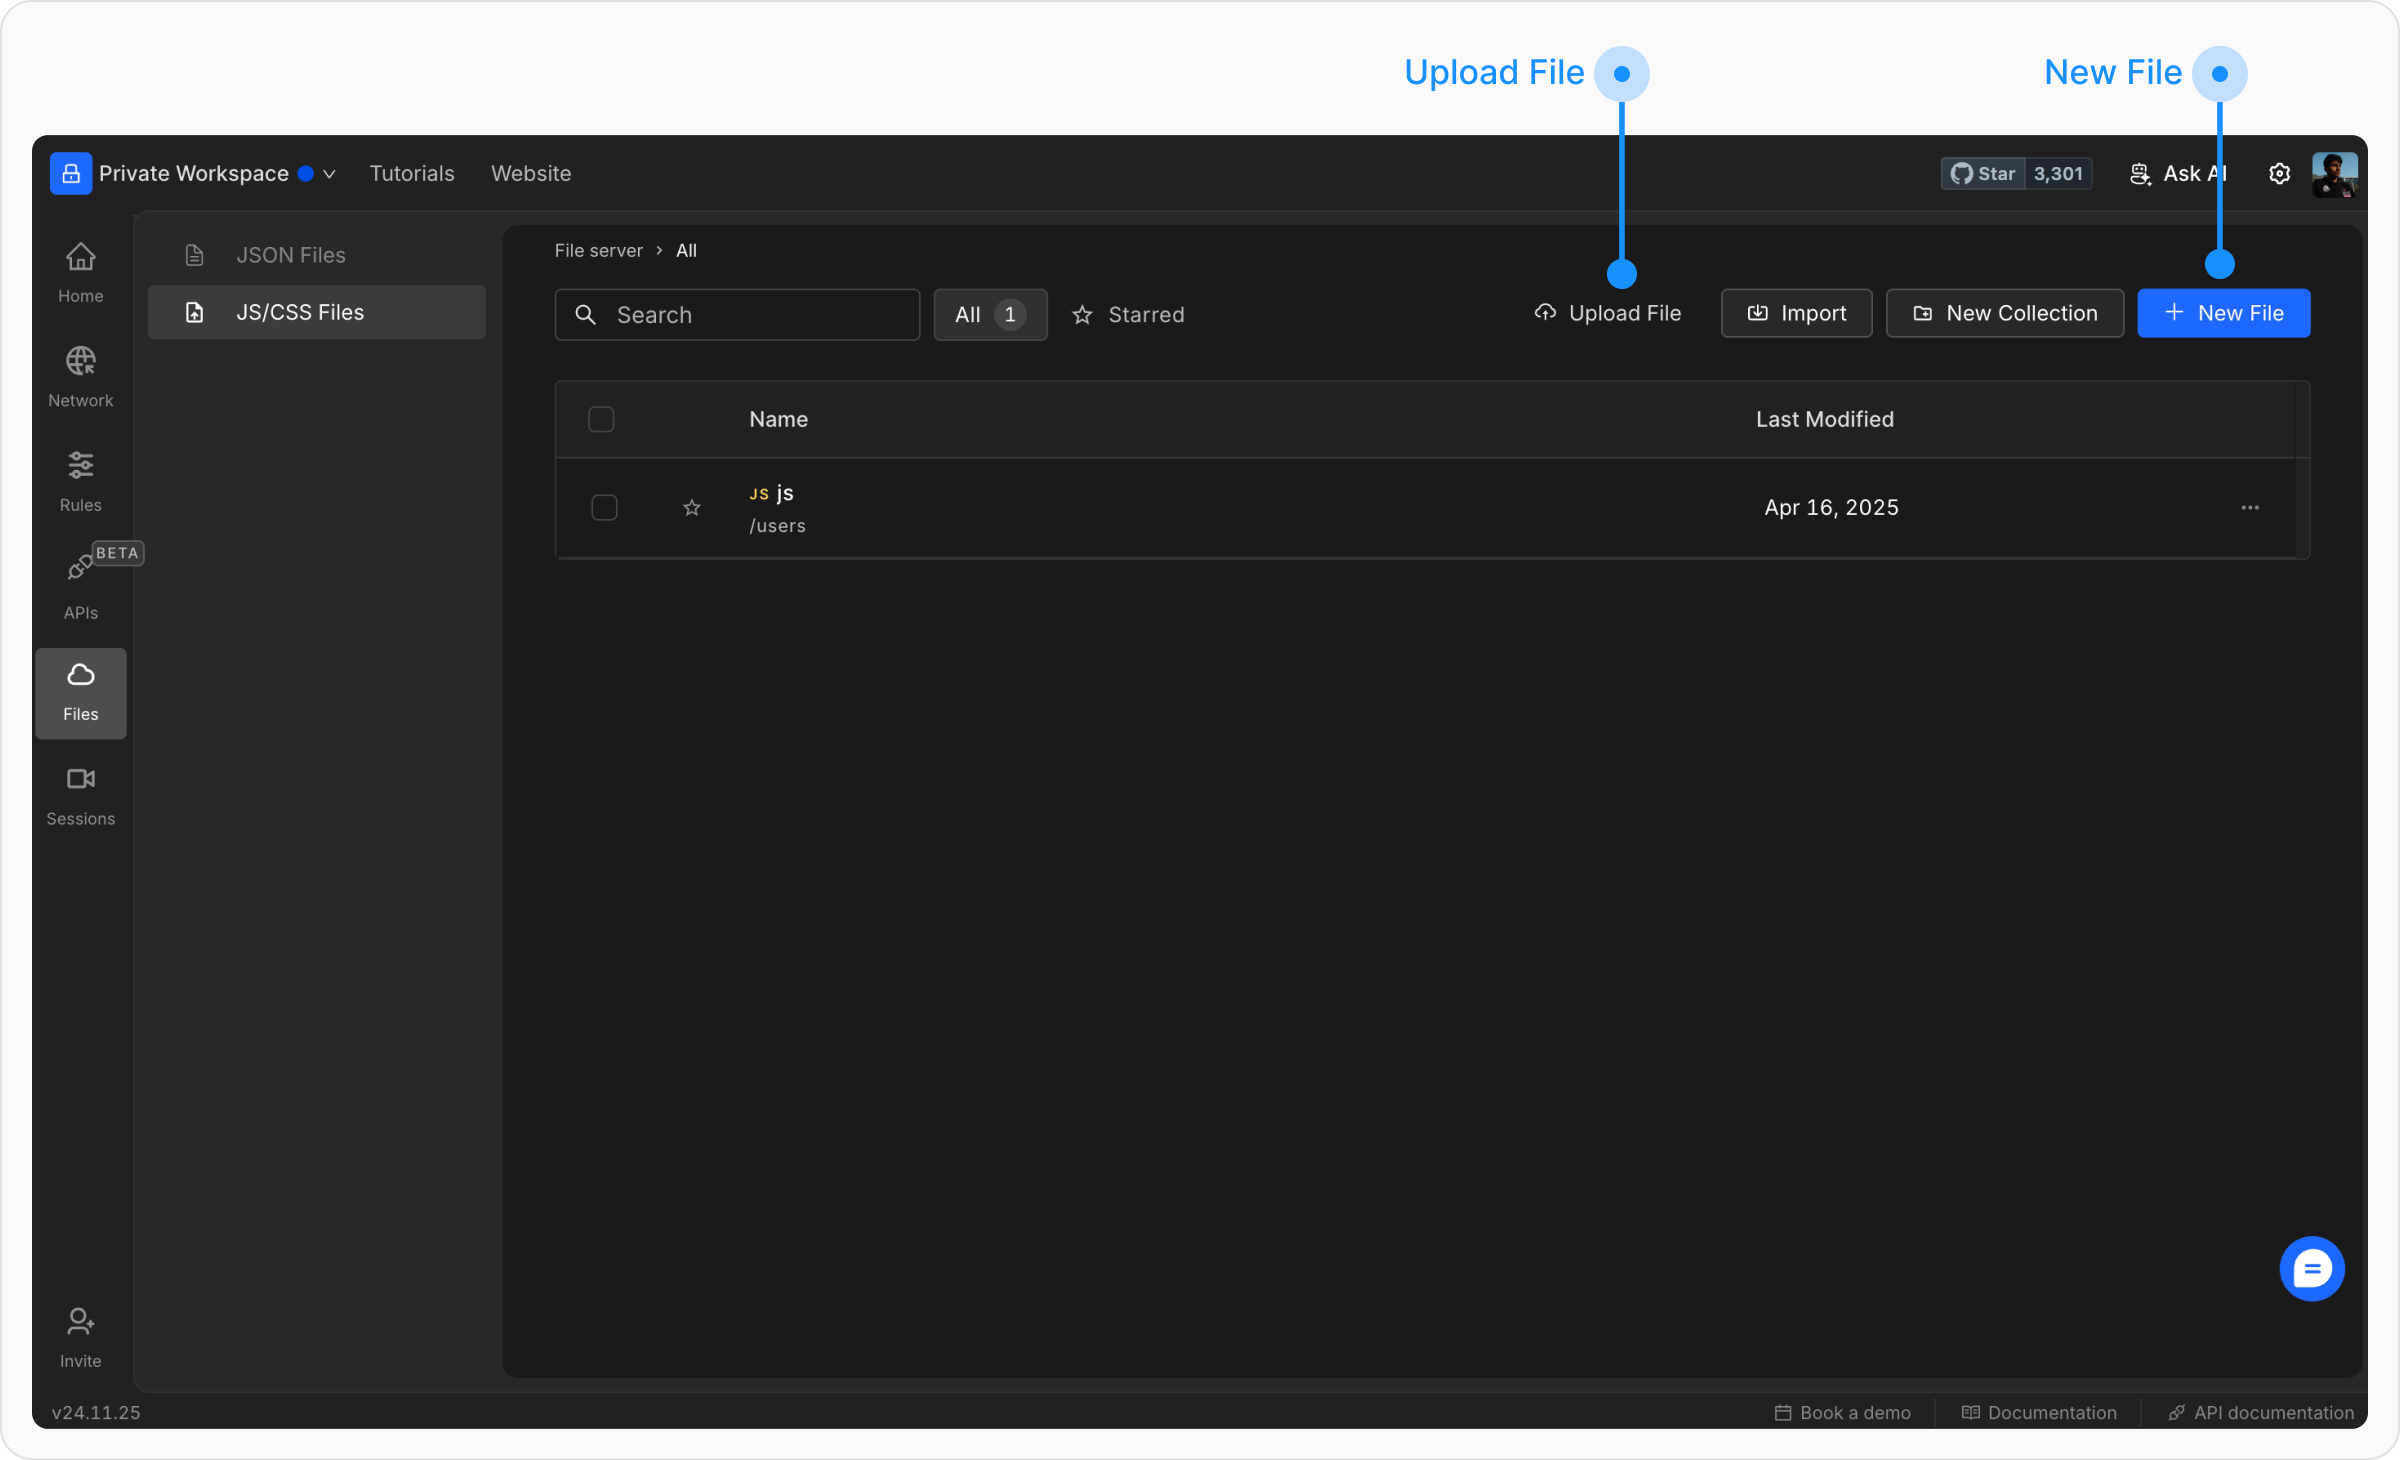This screenshot has height=1460, width=2400.
Task: Open the js row three-dots menu
Action: [x=2250, y=508]
